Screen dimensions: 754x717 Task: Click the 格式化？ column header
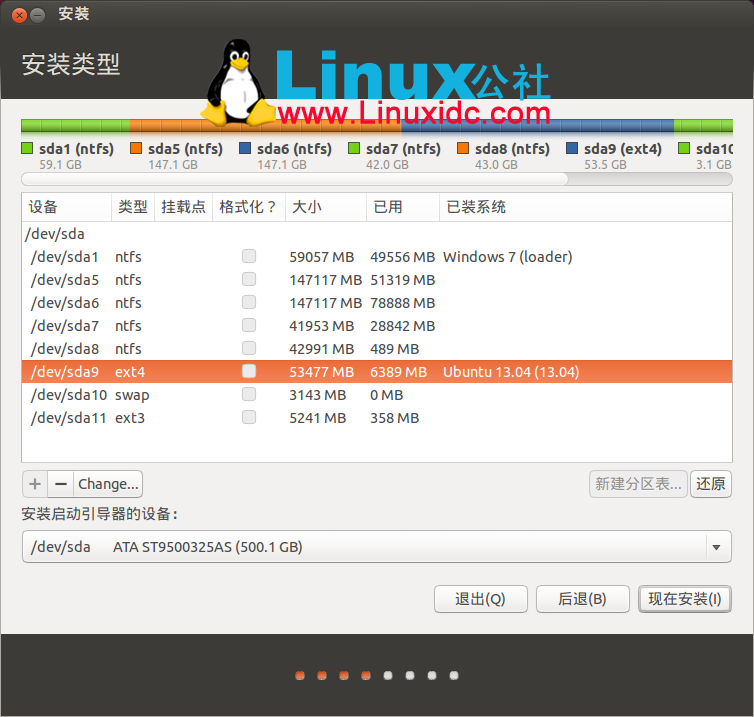coord(249,207)
